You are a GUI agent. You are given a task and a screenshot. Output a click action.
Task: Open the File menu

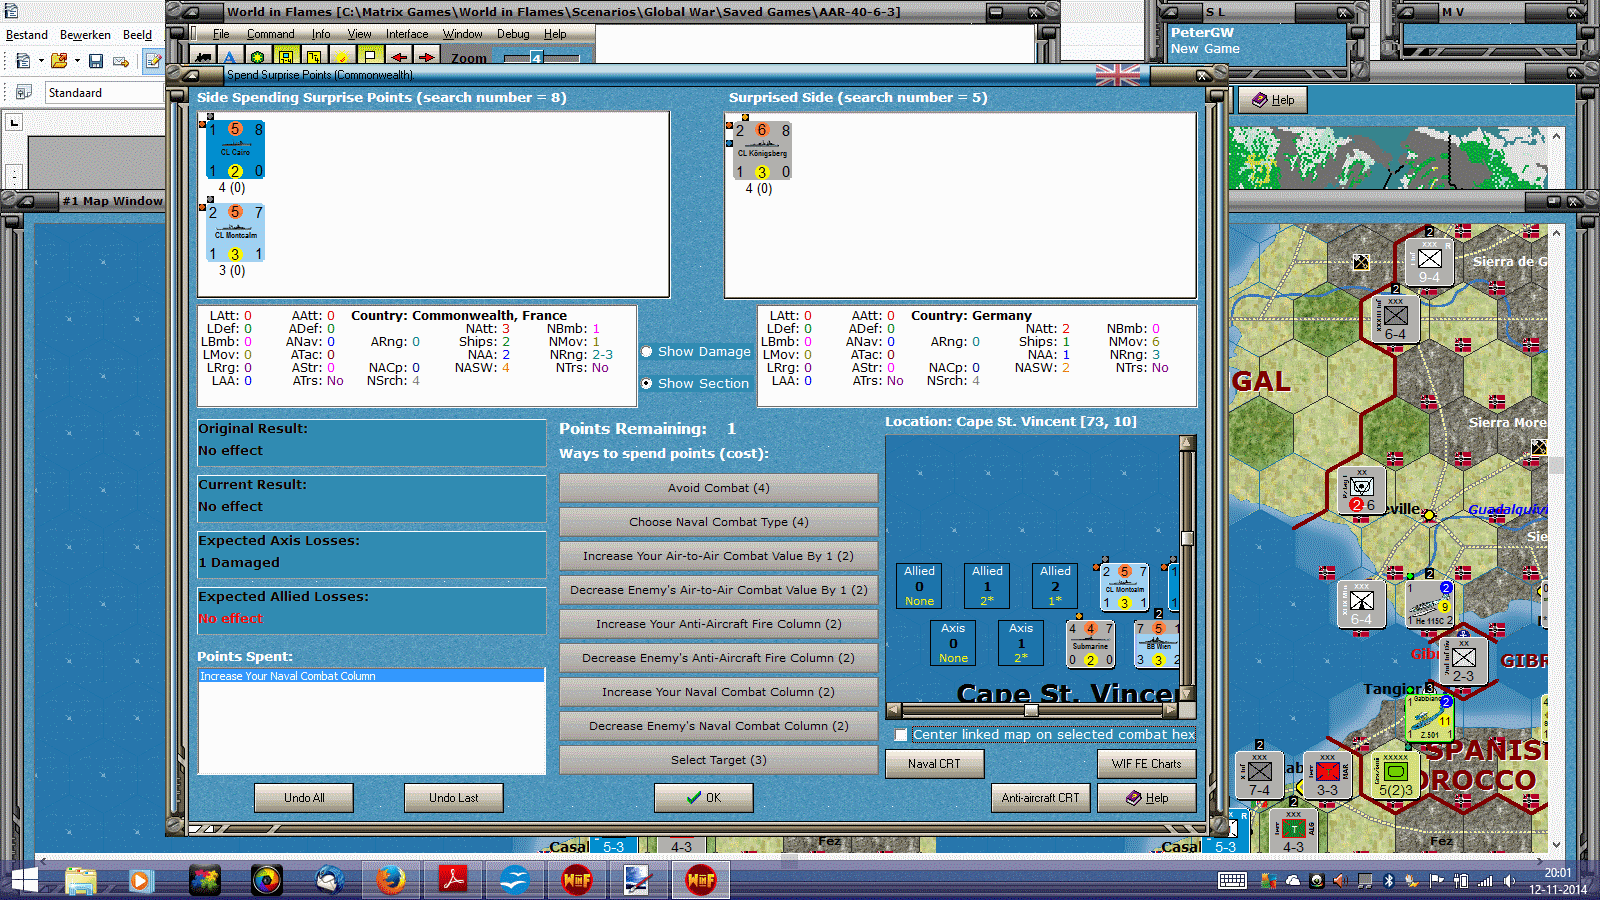[x=221, y=34]
